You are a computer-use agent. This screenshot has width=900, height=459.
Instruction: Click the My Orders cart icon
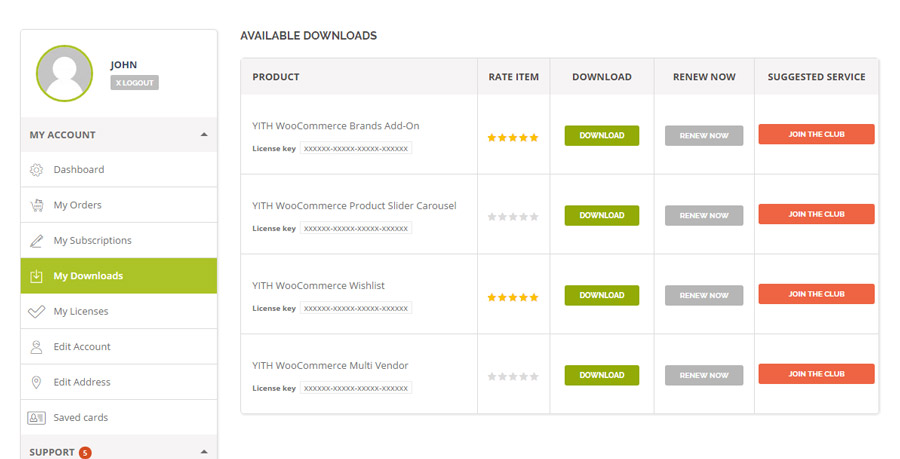(x=37, y=205)
